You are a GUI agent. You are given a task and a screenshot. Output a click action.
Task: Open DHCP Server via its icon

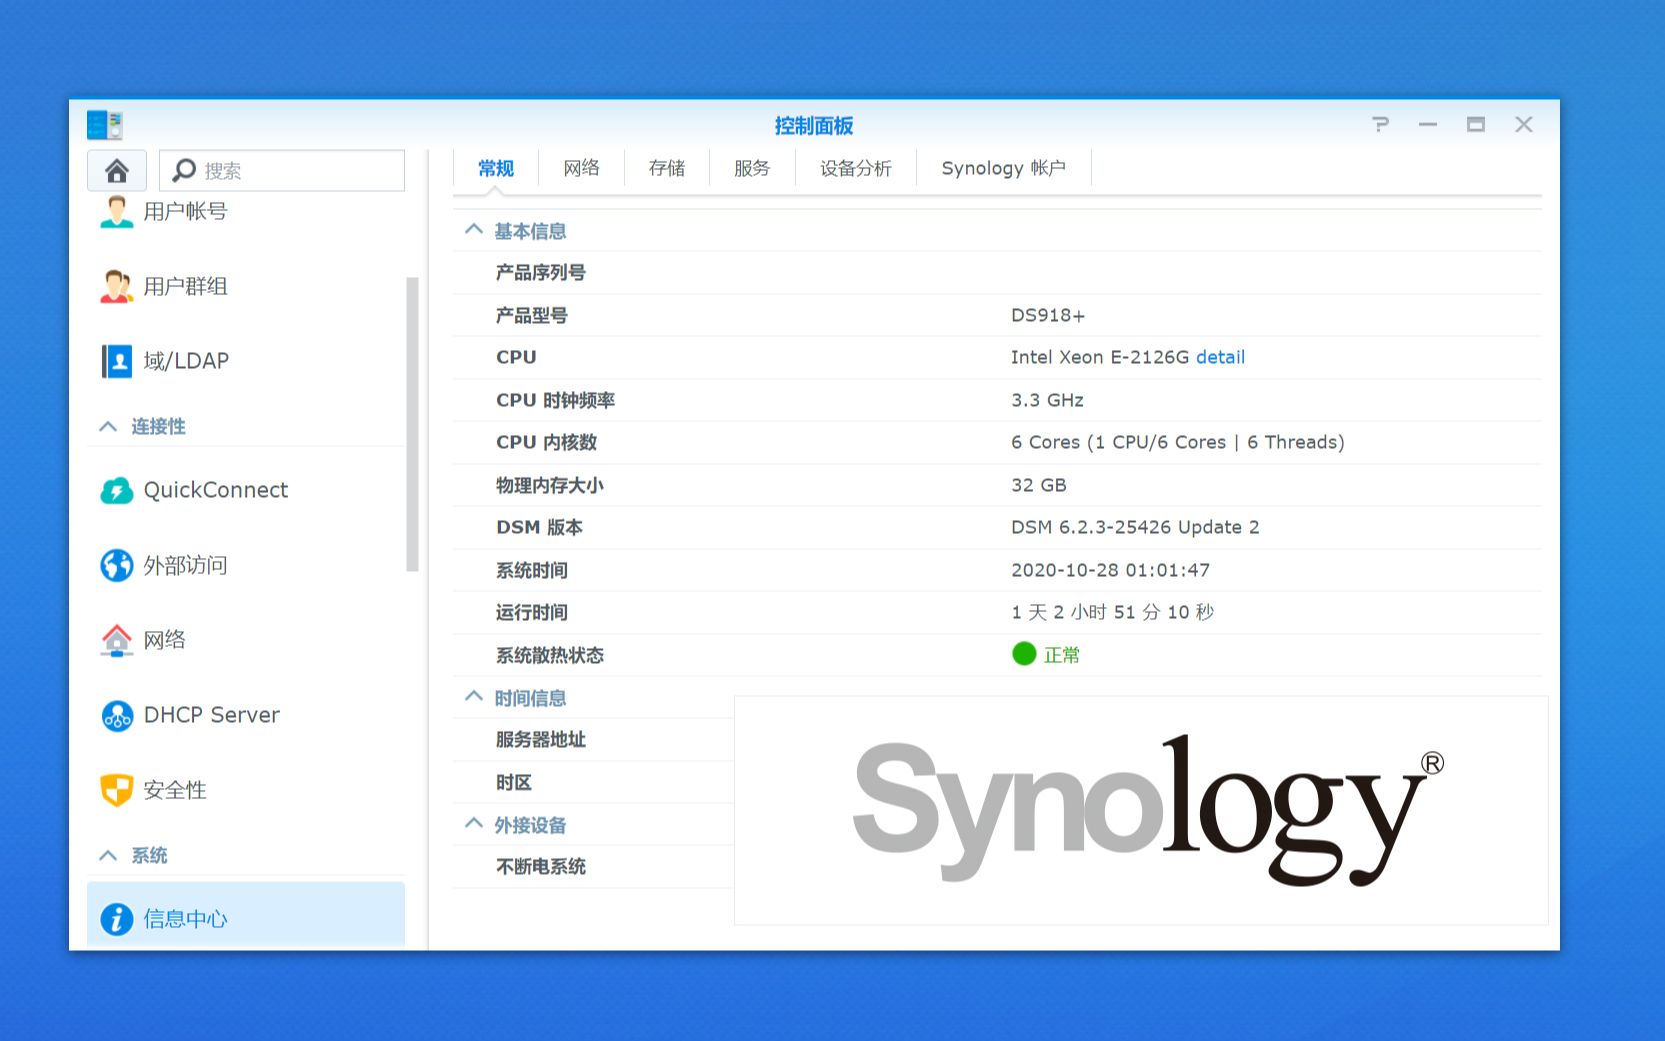coord(117,715)
